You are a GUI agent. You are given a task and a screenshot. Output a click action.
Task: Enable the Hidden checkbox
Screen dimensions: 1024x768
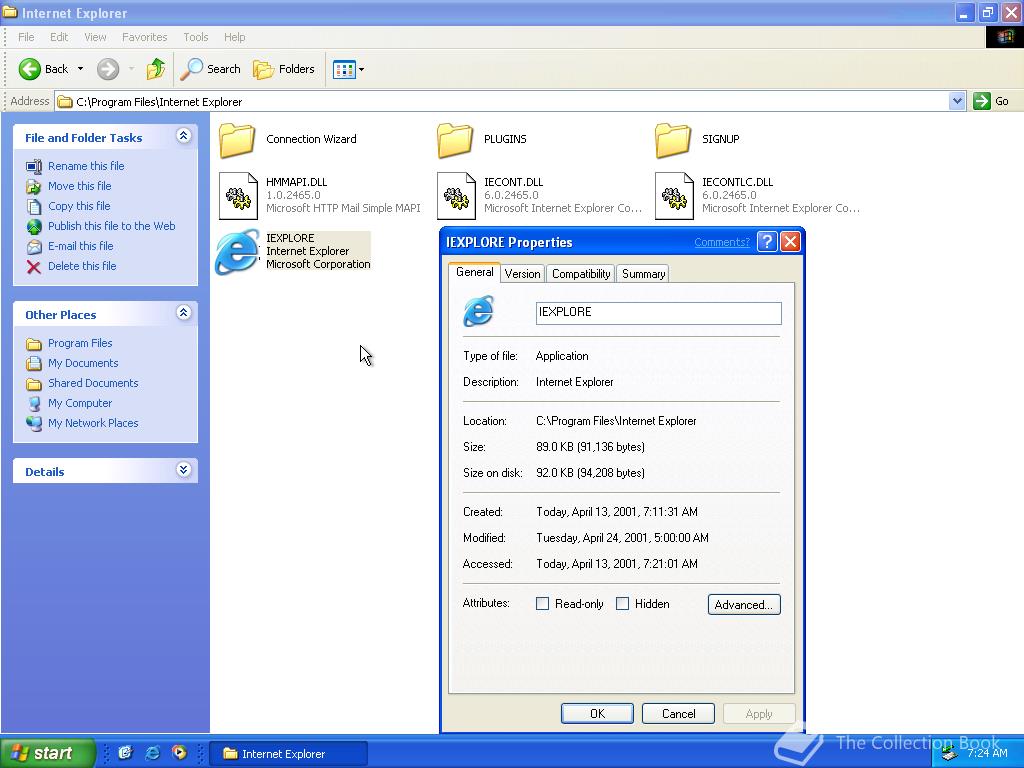pyautogui.click(x=622, y=604)
